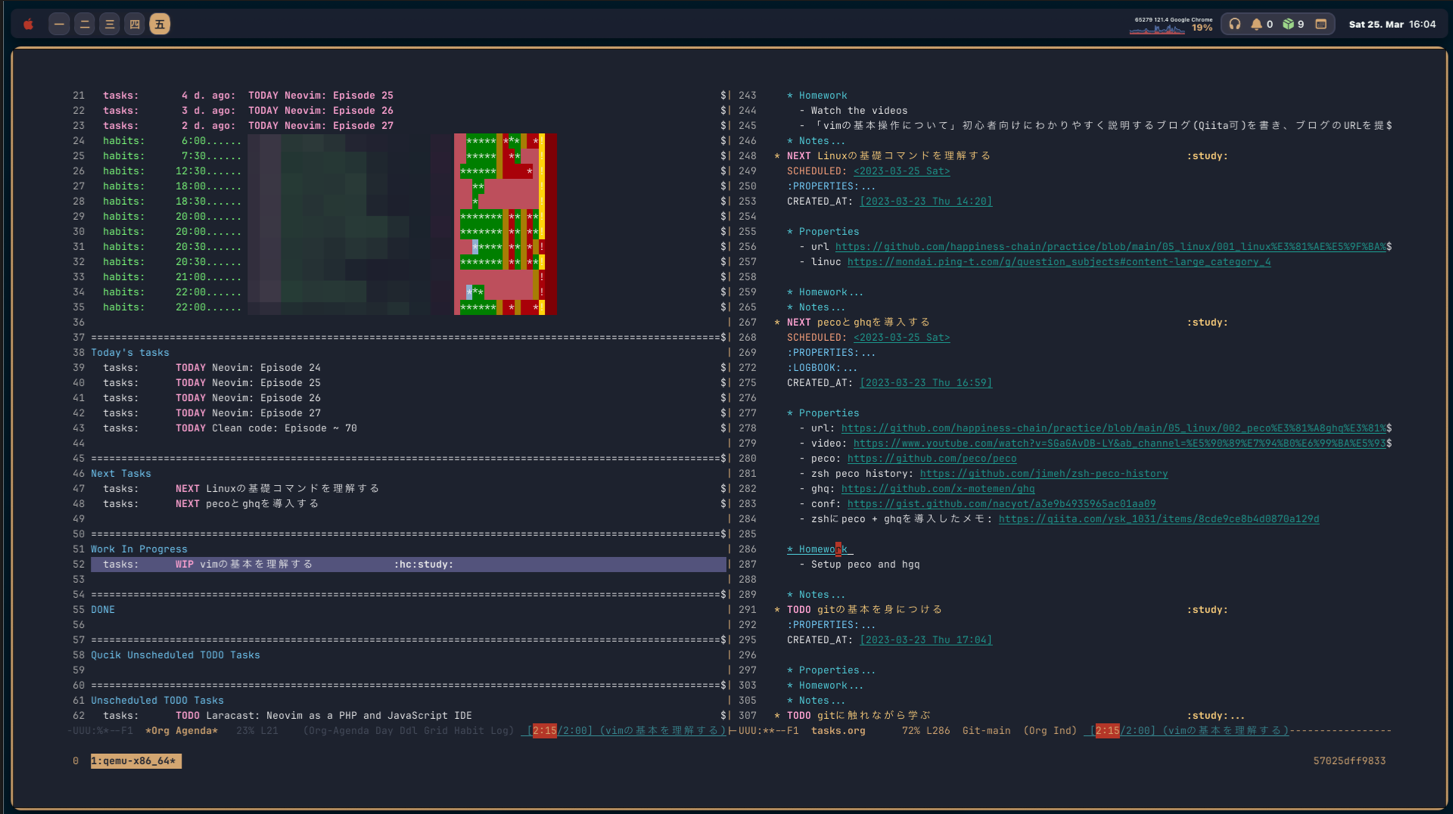This screenshot has width=1453, height=814.
Task: Open the qiita.com memo link
Action: pyautogui.click(x=1158, y=519)
